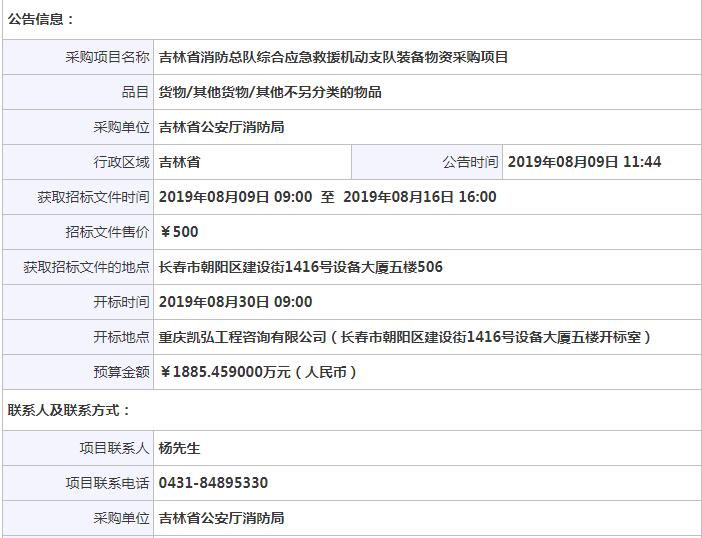
Task: Select the 采购项目名称 label cell
Action: 78,57
